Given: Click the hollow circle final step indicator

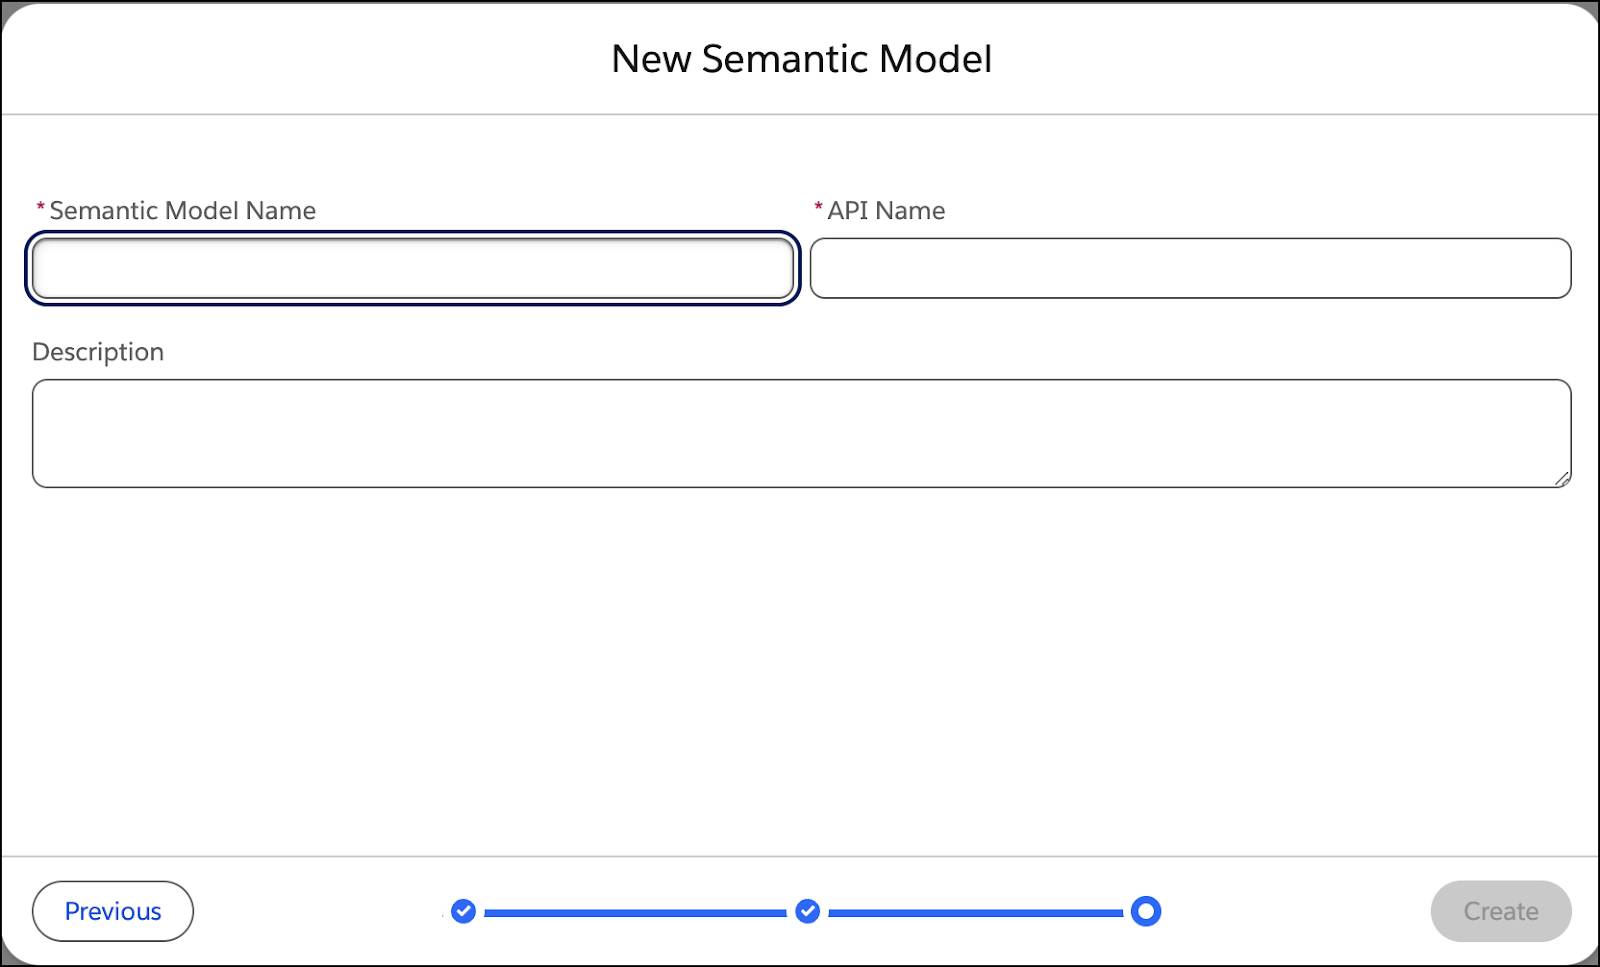Looking at the screenshot, I should [x=1147, y=911].
